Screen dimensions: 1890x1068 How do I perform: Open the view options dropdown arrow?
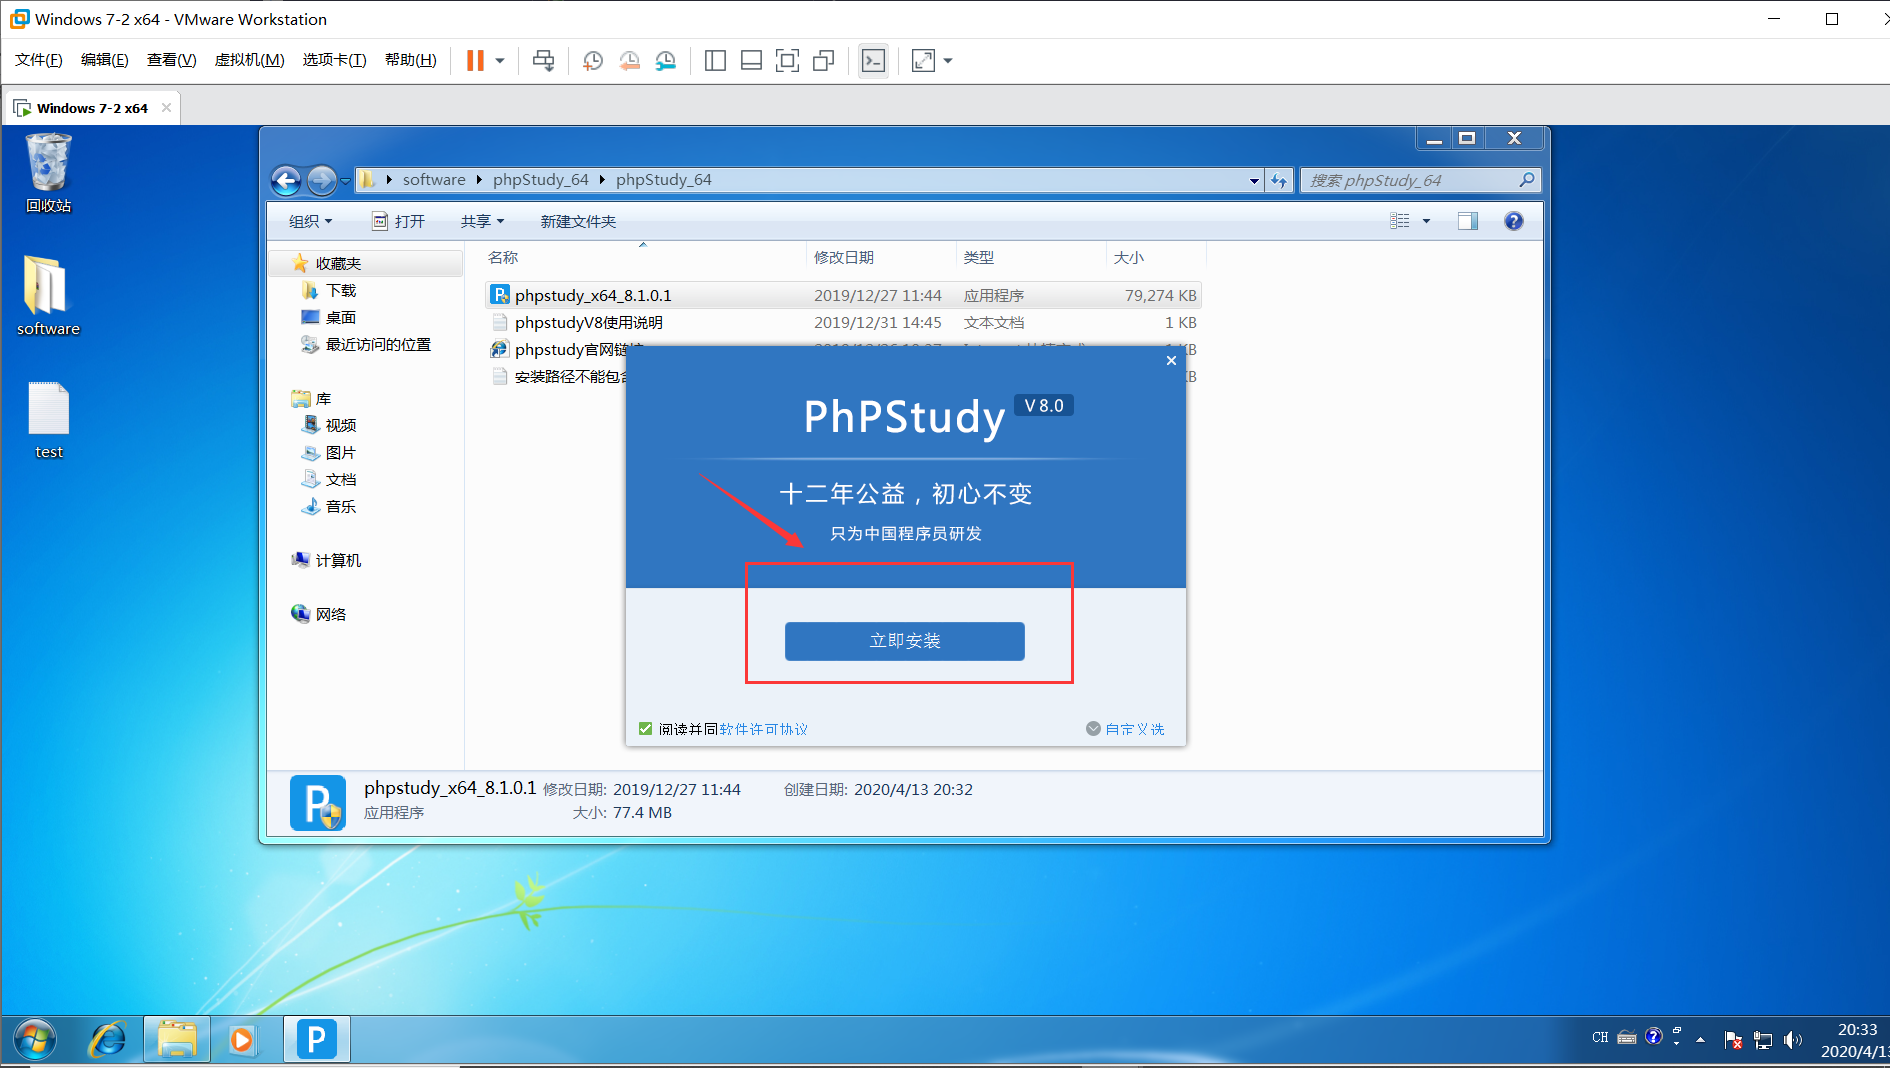point(1426,221)
